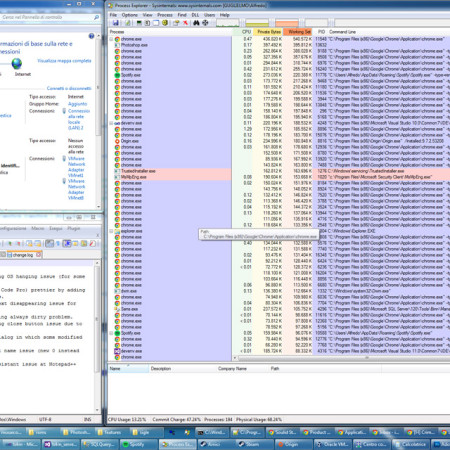Open Connessione alla rete locale (LAN) 2 link
The width and height of the screenshot is (450, 450).
(x=79, y=119)
